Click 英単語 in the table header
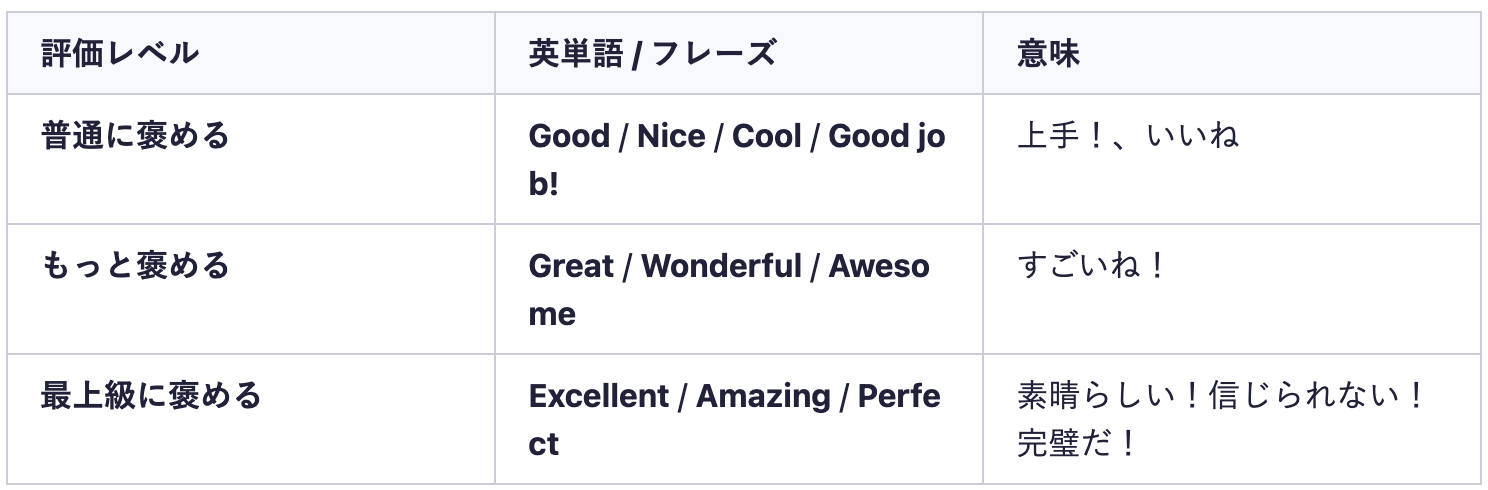The width and height of the screenshot is (1488, 490). pos(576,53)
